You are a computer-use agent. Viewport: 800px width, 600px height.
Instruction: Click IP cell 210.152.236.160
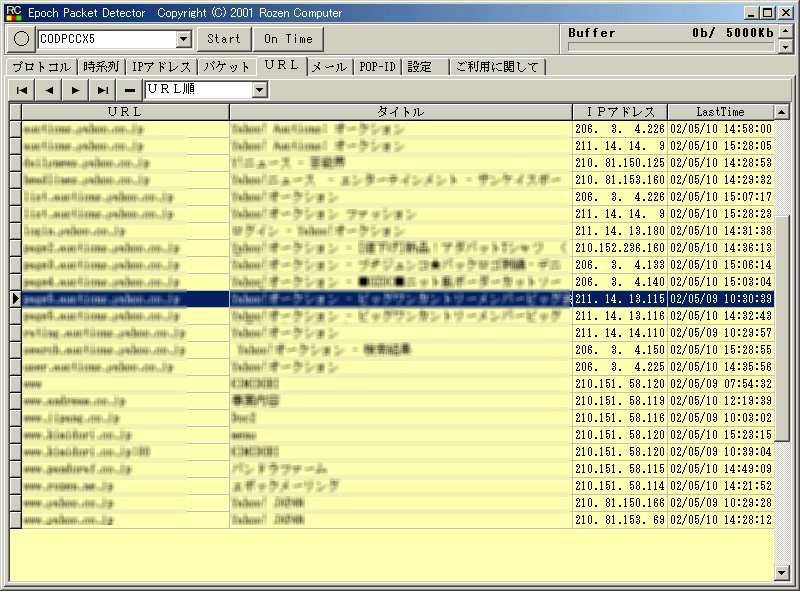[620, 248]
